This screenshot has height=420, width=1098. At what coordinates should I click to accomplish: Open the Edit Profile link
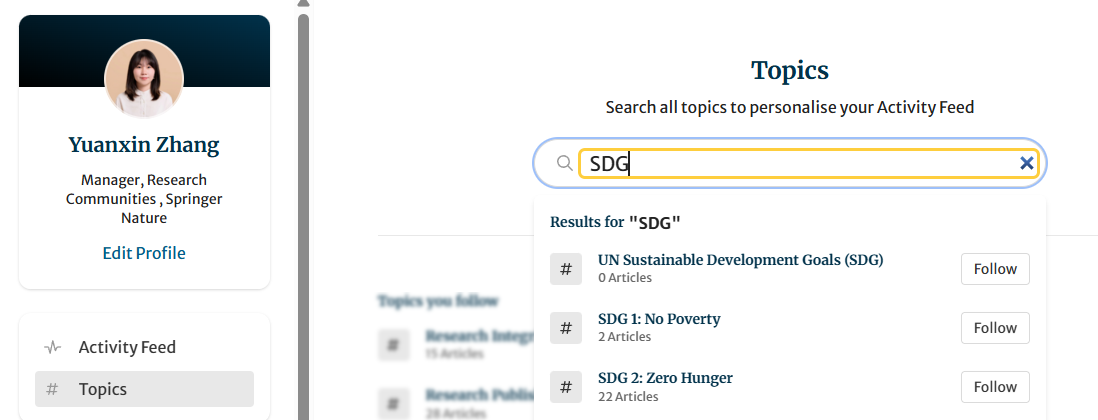(144, 253)
